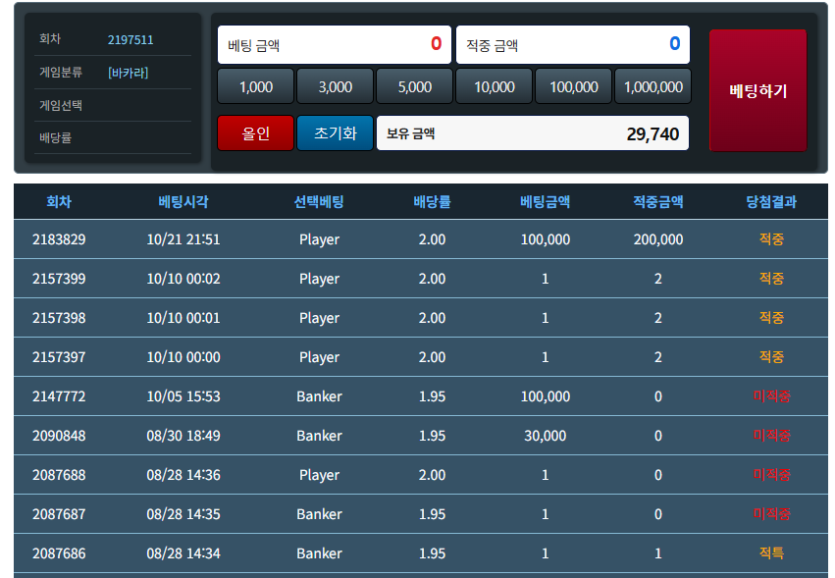The image size is (835, 578).
Task: Click the 미적중 result for round 2147772
Action: click(x=771, y=396)
